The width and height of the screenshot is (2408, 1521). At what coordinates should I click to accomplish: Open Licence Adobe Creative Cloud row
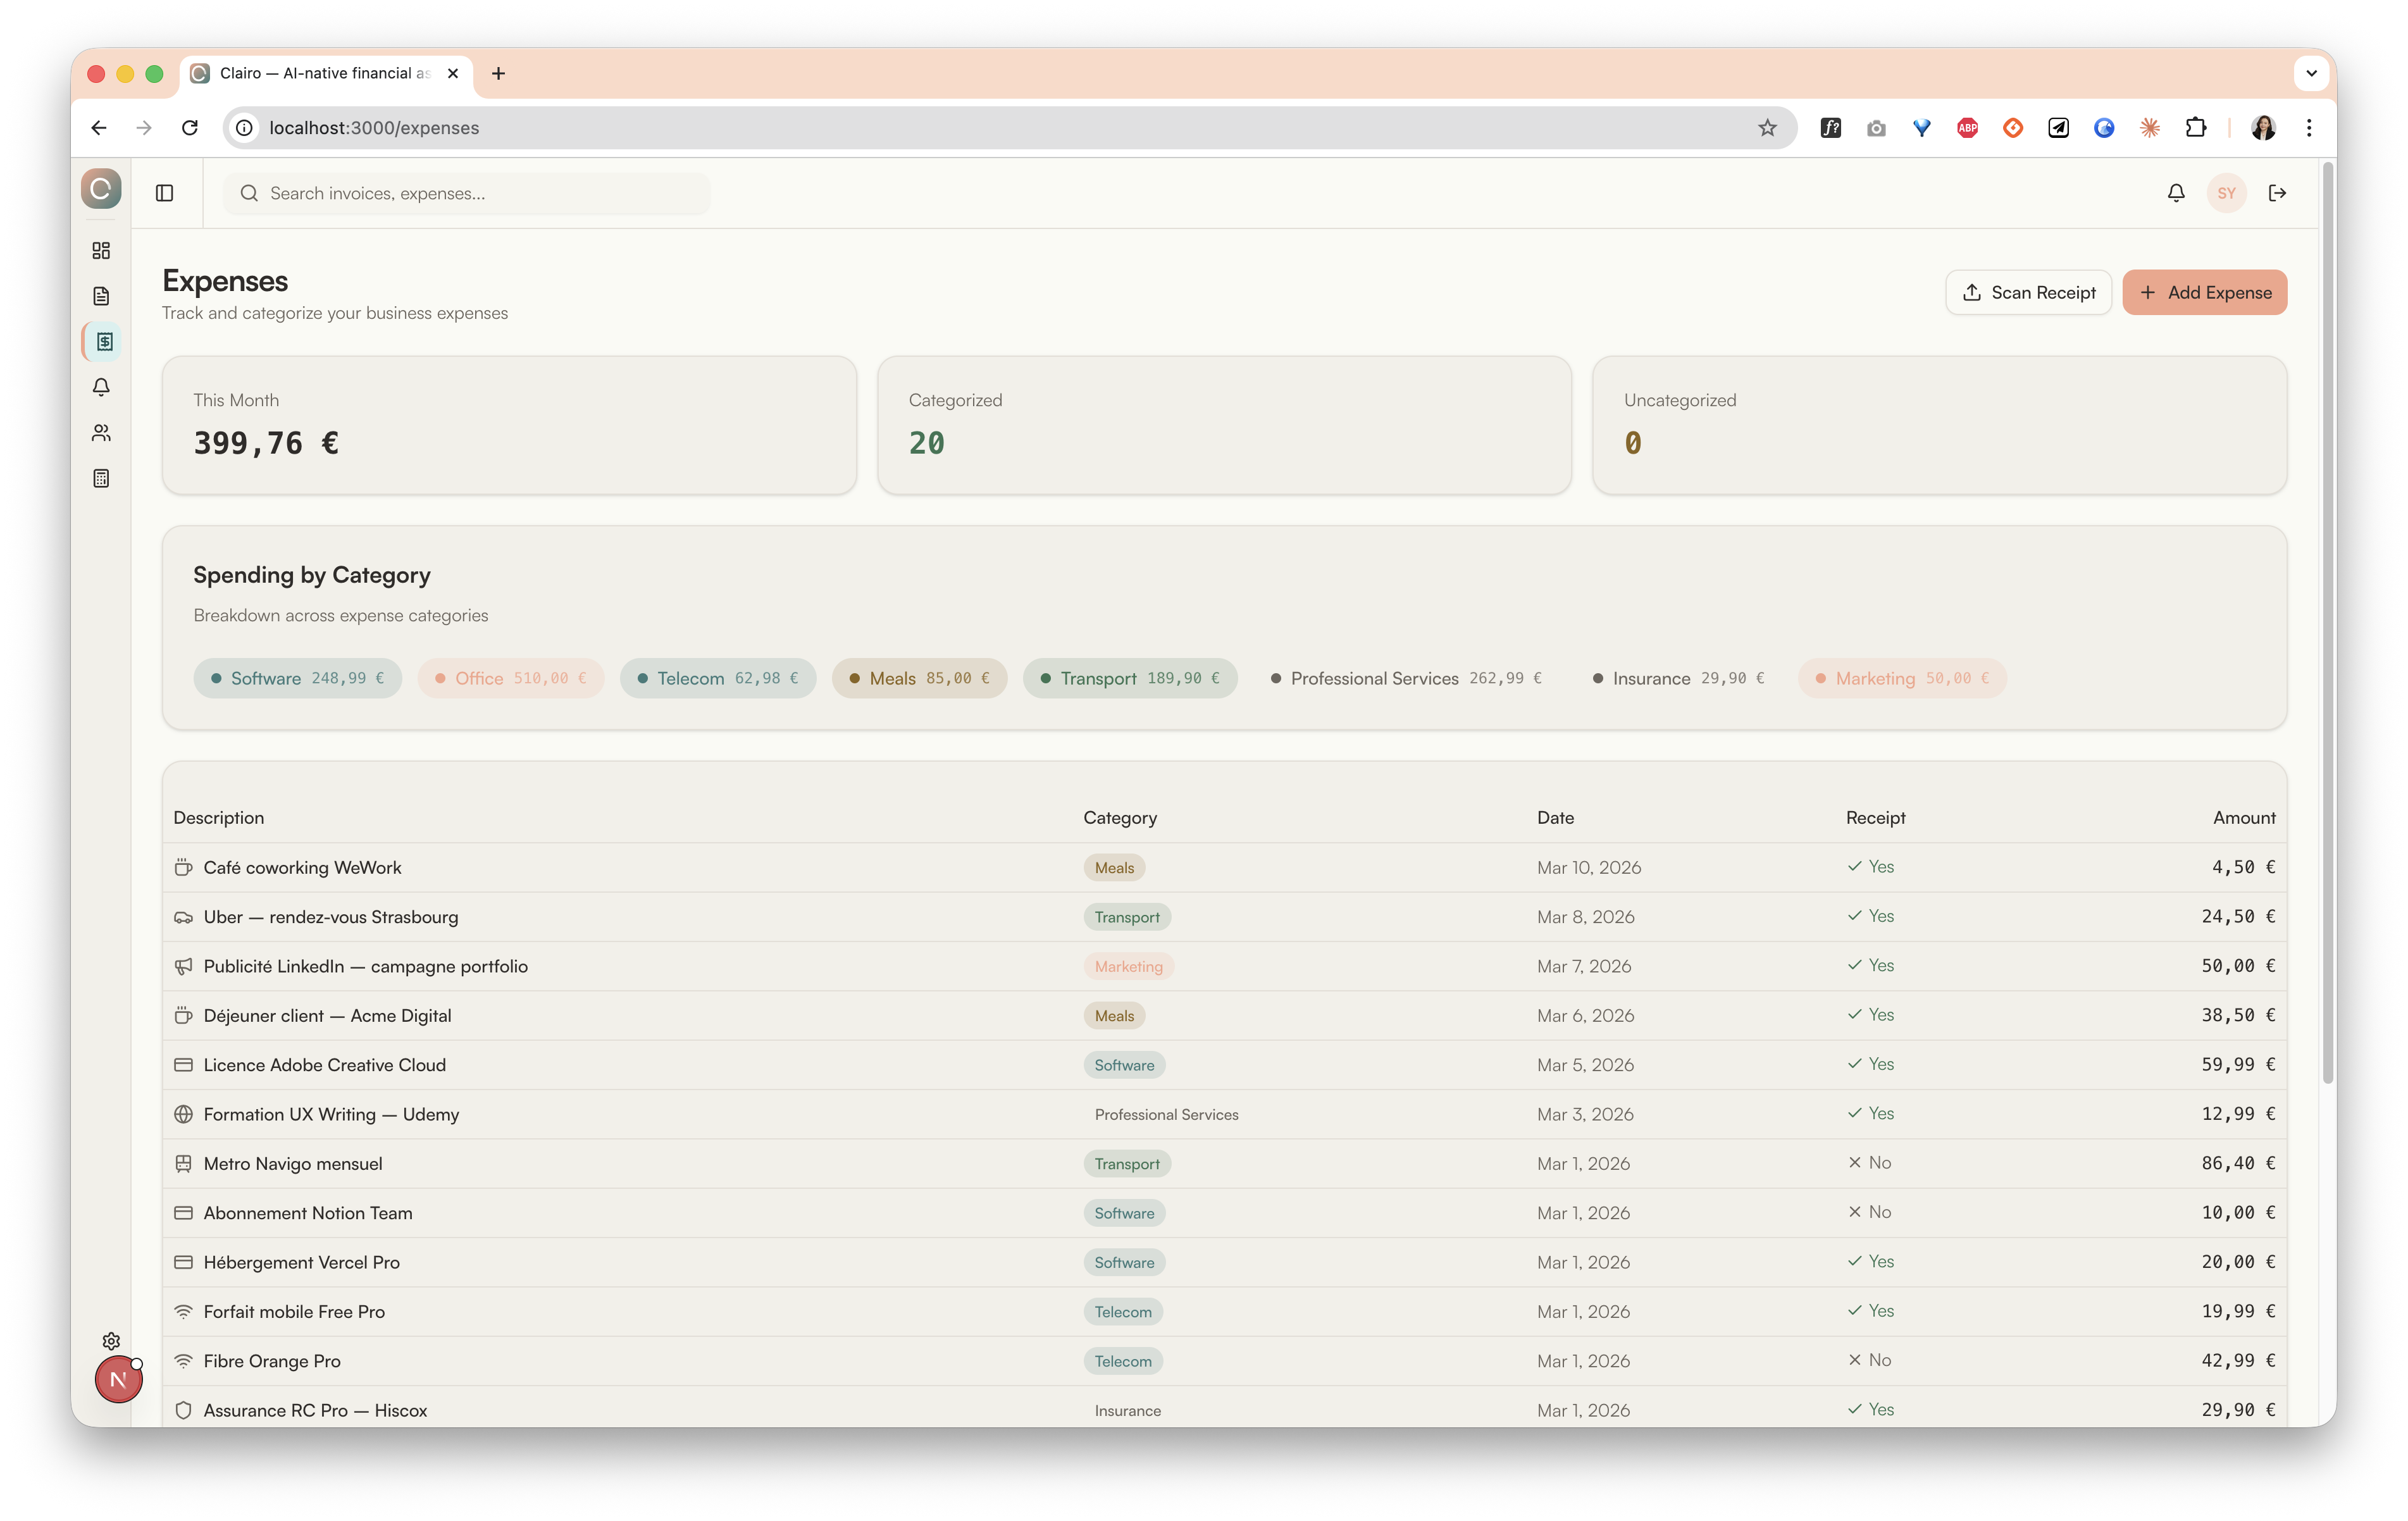click(1224, 1064)
